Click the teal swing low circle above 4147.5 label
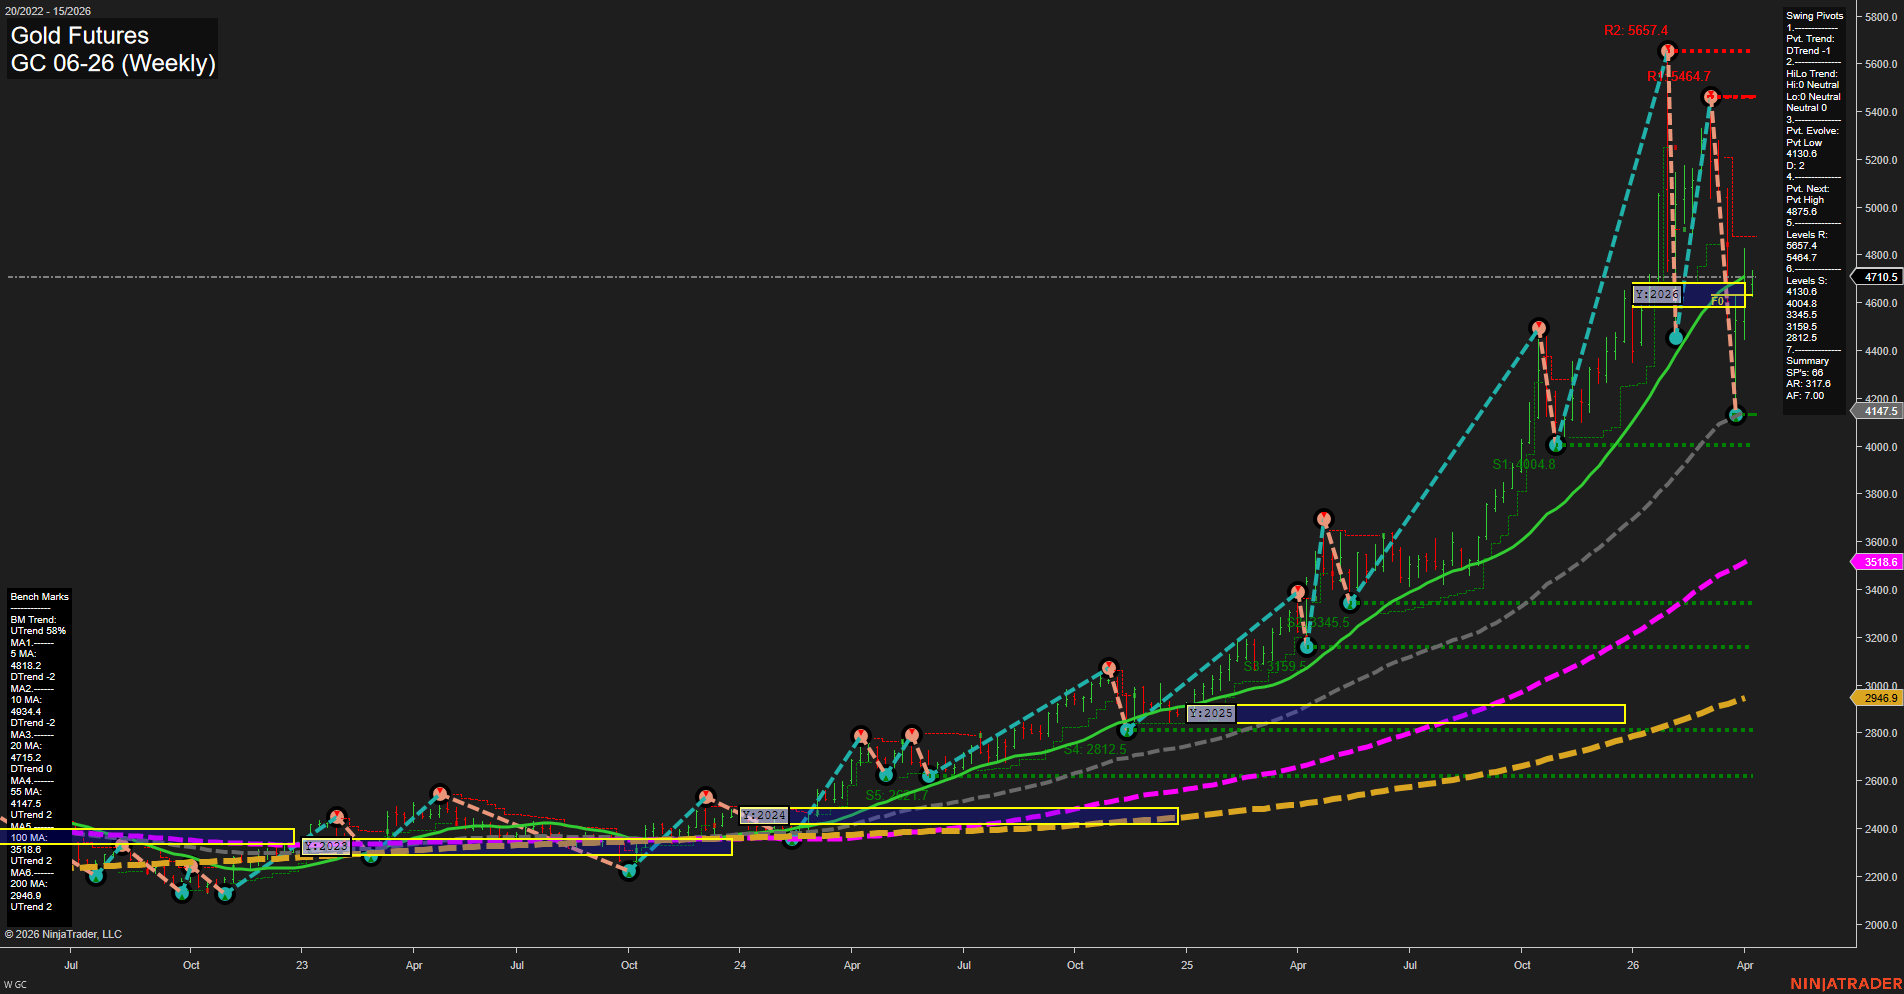 [x=1737, y=414]
